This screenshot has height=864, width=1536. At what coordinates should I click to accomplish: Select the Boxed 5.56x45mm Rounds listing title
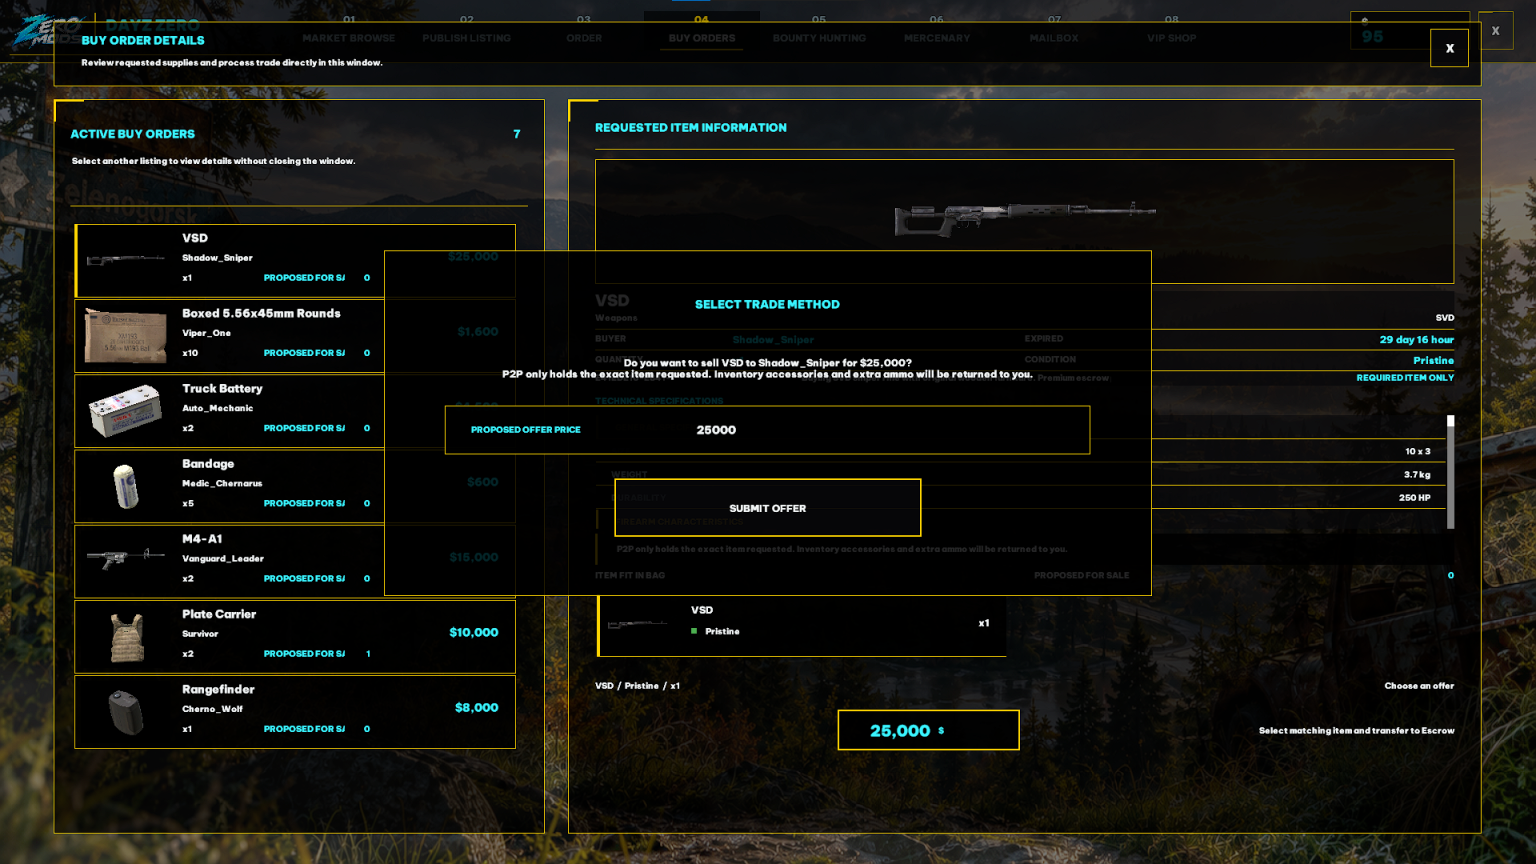[x=261, y=314]
